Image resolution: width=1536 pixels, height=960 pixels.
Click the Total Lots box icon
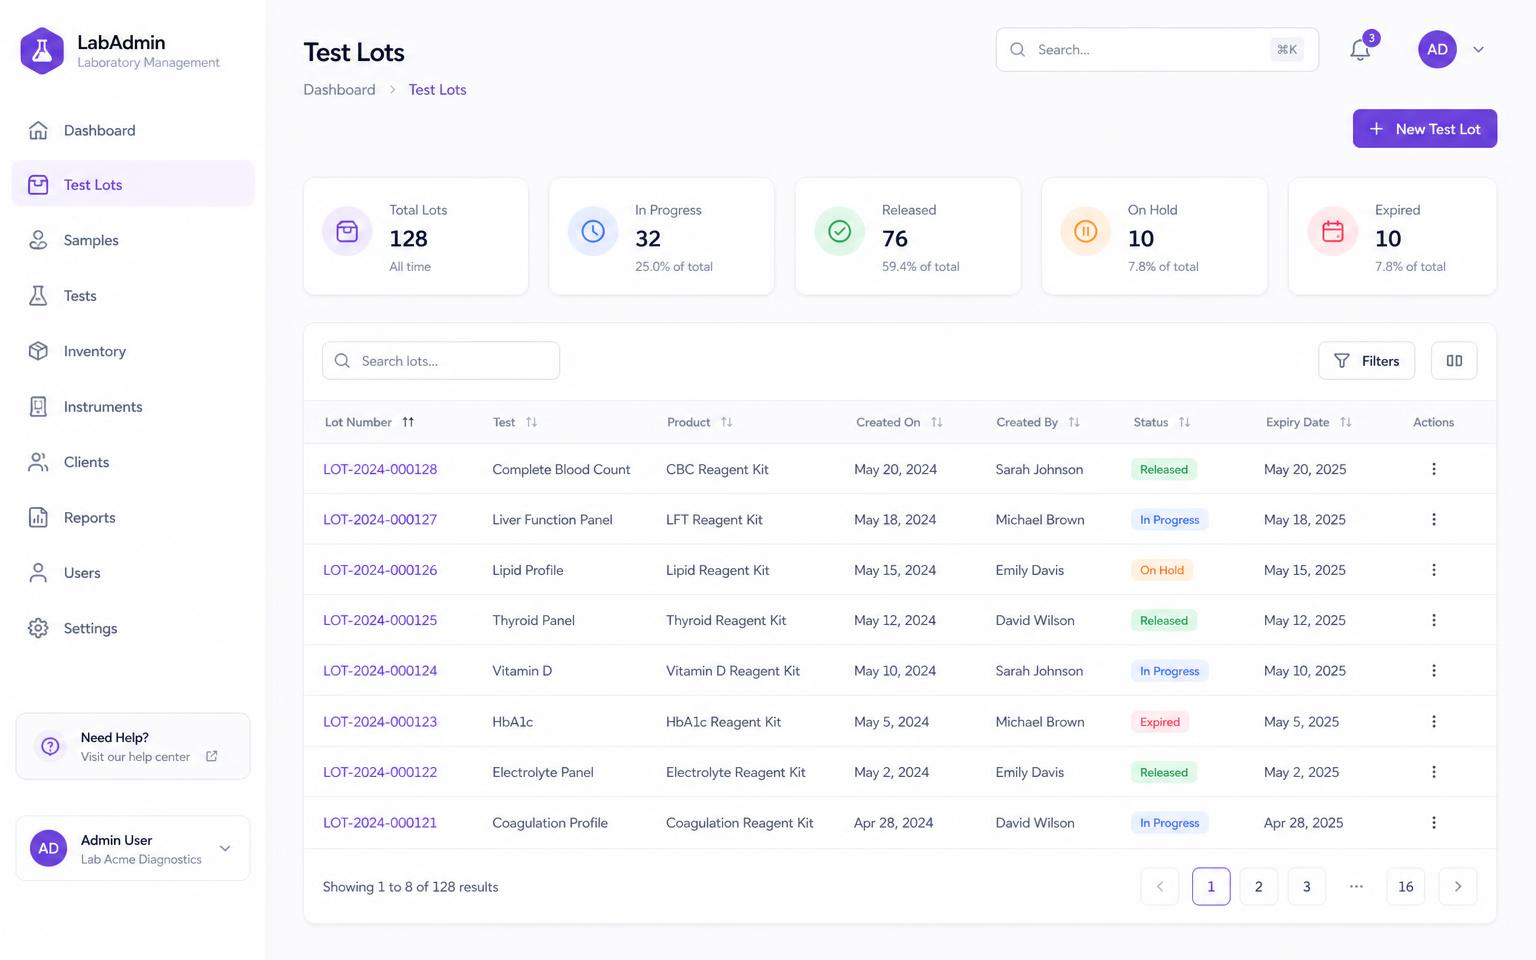click(347, 232)
